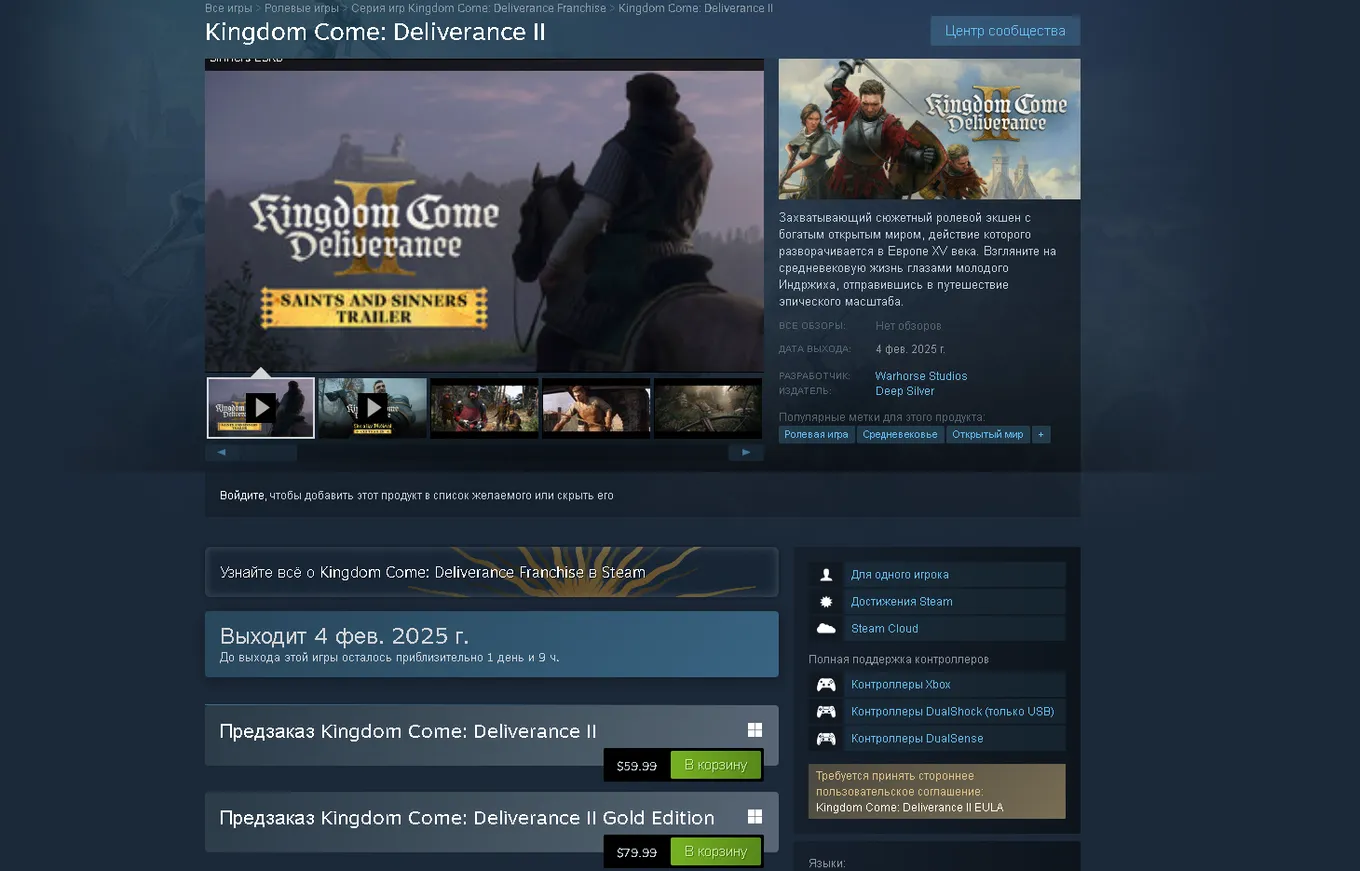Viewport: 1360px width, 871px height.
Task: Click the Центр сообщества button
Action: (x=1005, y=31)
